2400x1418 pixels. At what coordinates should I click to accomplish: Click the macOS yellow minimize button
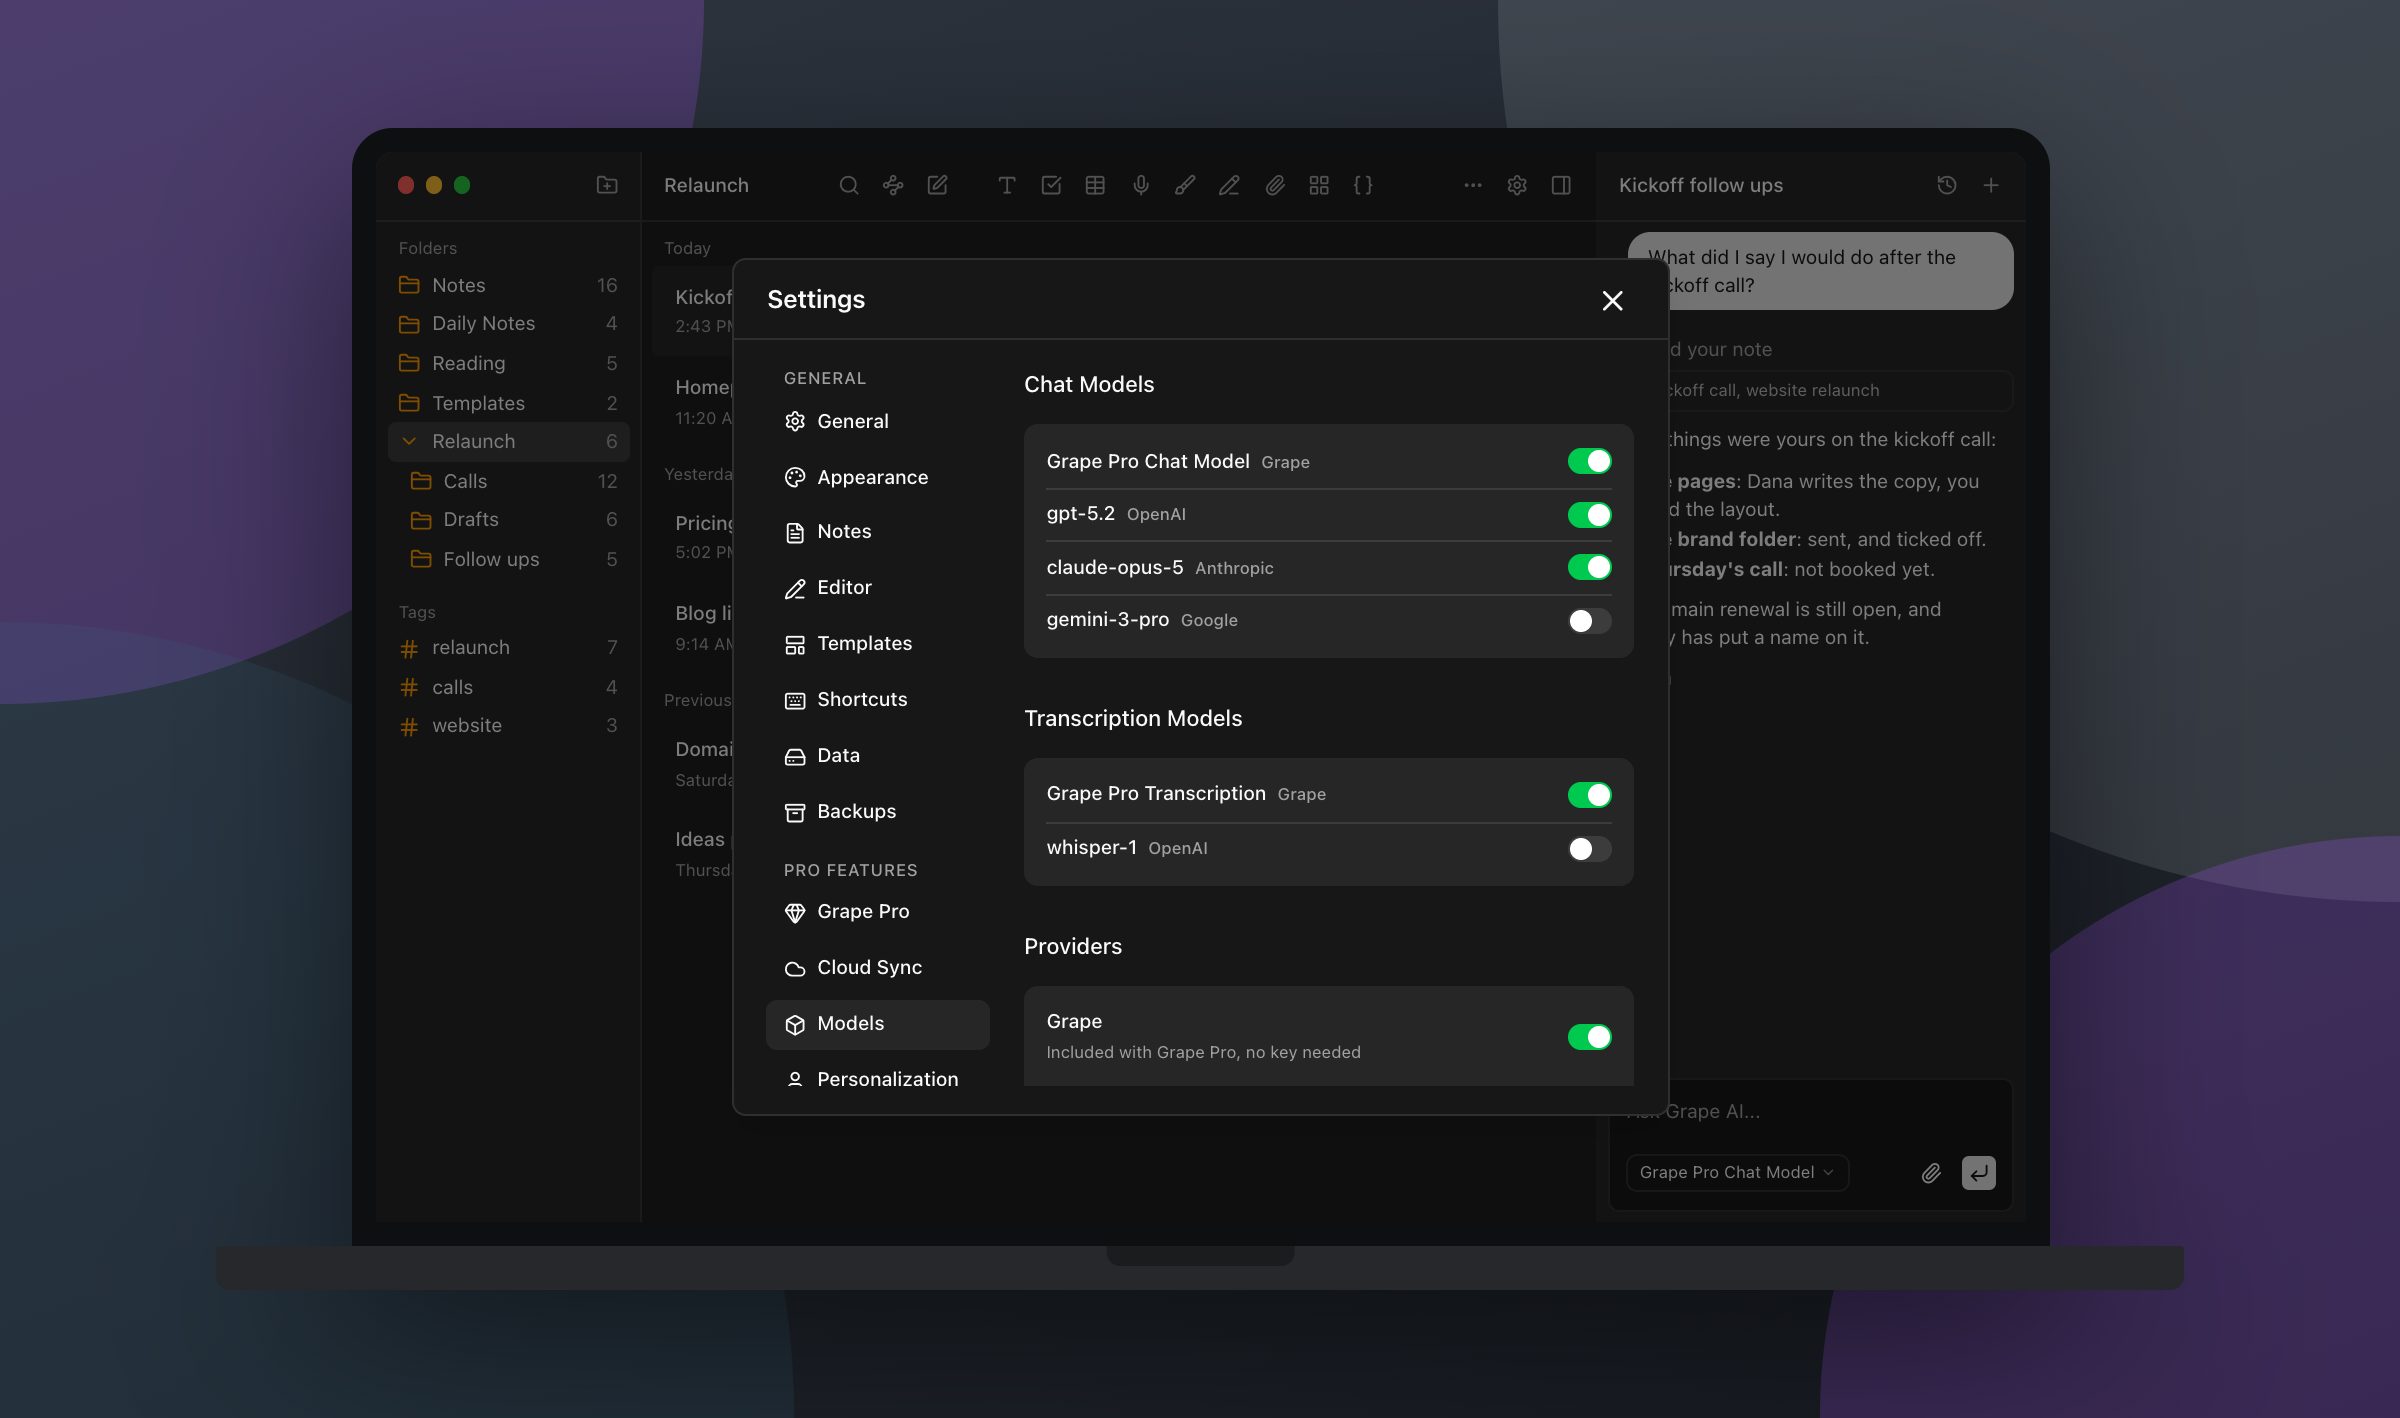click(x=434, y=185)
